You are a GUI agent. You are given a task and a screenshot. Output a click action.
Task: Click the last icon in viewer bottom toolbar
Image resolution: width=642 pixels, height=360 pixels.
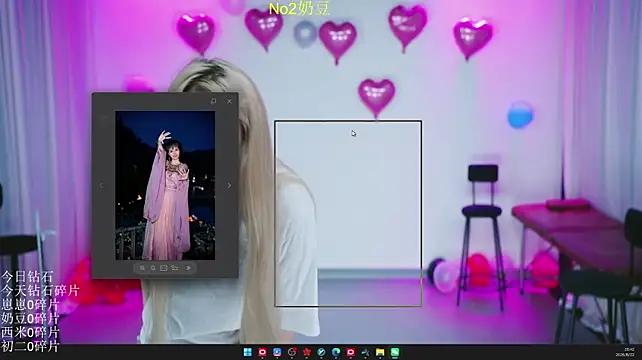pos(188,268)
